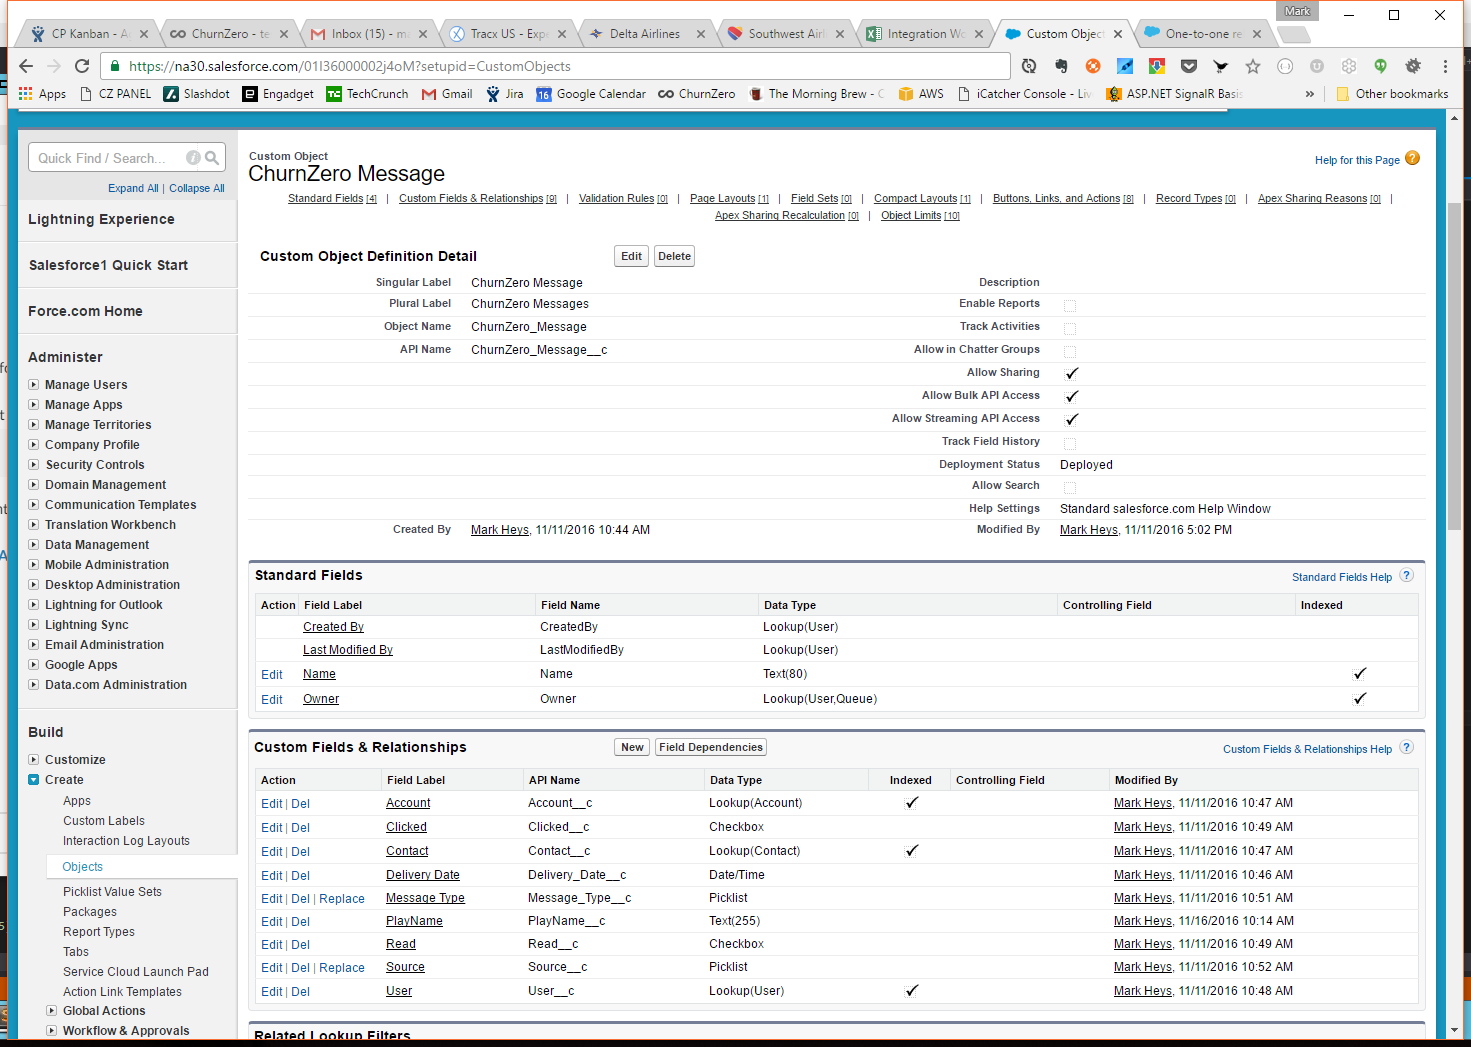Switch to the Integration spreadsheet tab
This screenshot has width=1471, height=1047.
coord(924,34)
